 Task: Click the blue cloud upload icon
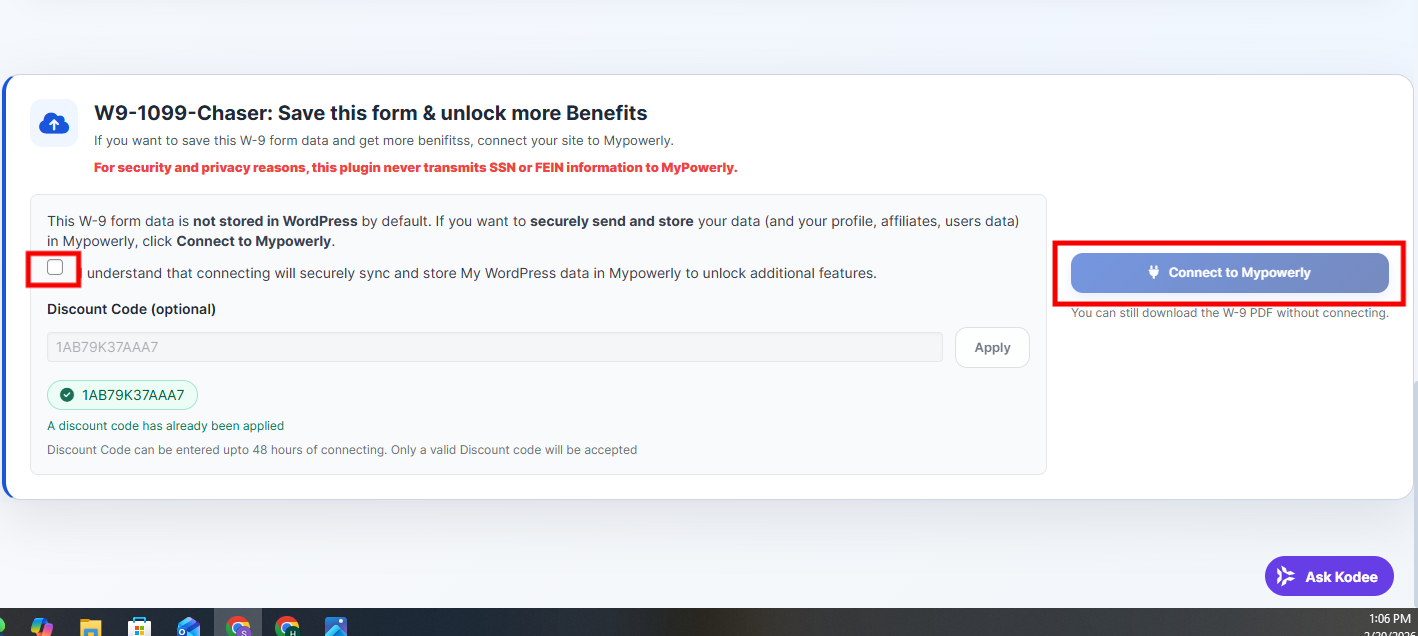pos(54,123)
